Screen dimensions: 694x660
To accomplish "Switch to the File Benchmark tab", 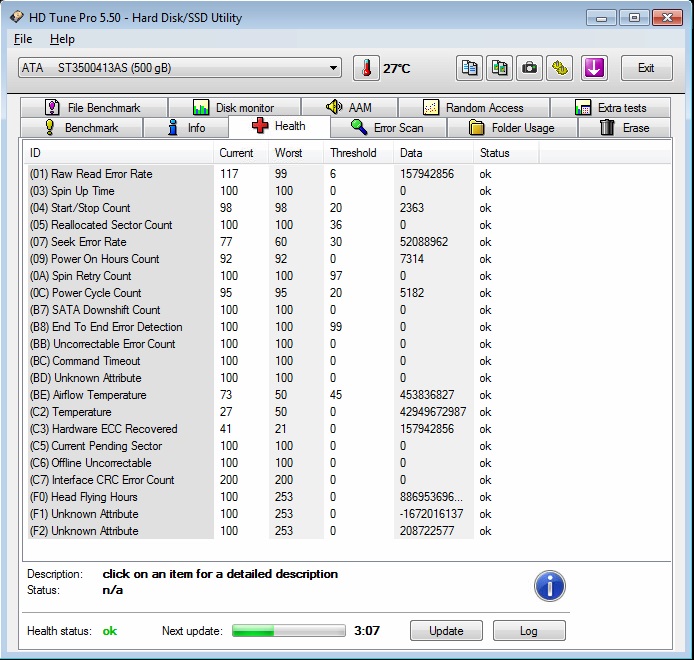I will coord(94,108).
